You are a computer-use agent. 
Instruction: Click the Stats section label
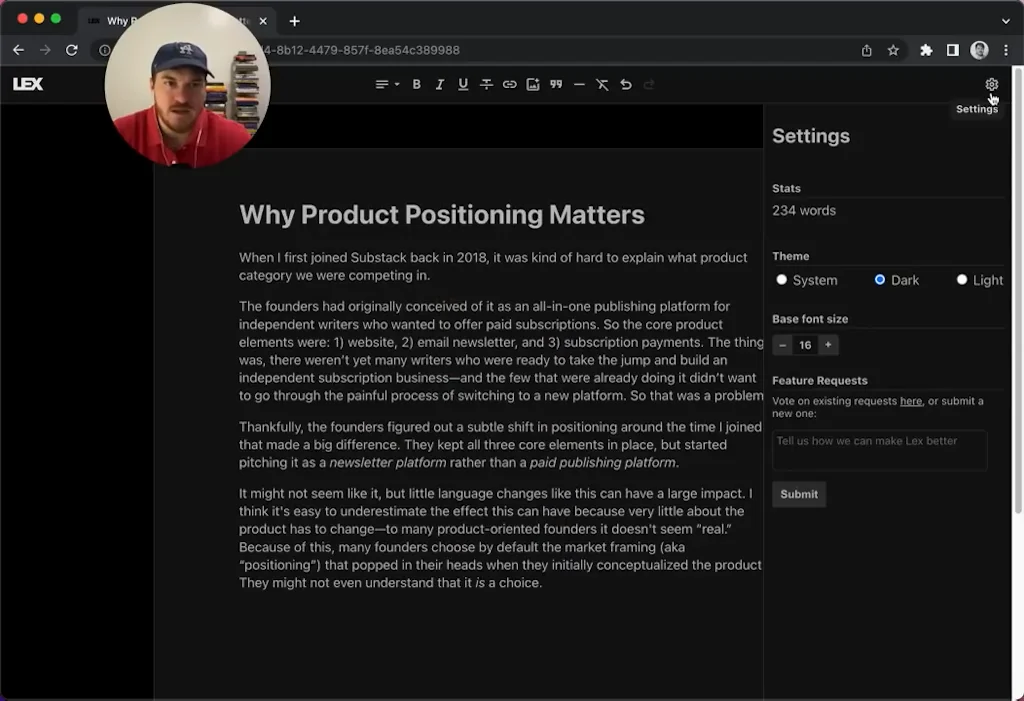[x=786, y=188]
